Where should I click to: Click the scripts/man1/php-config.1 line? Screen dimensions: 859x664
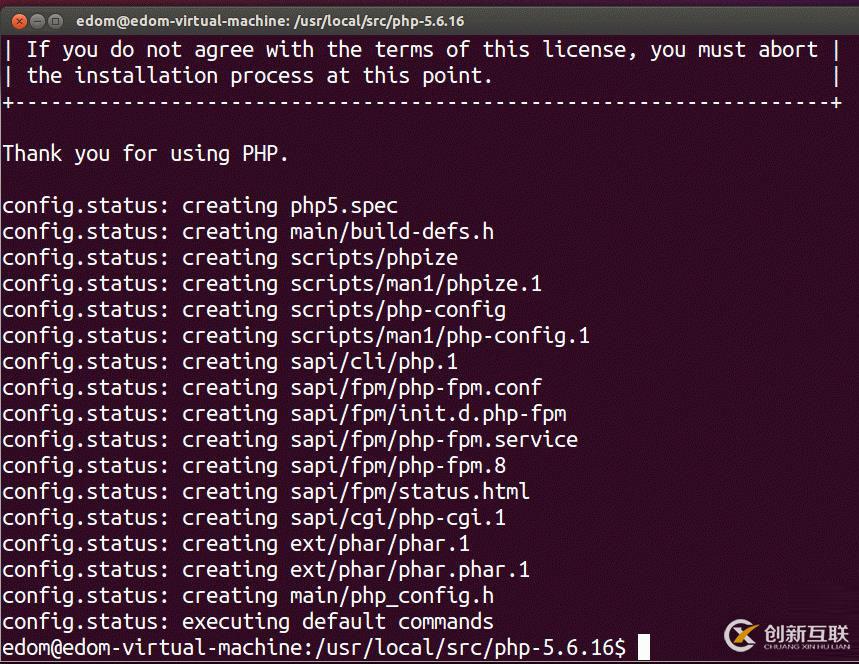coord(296,336)
